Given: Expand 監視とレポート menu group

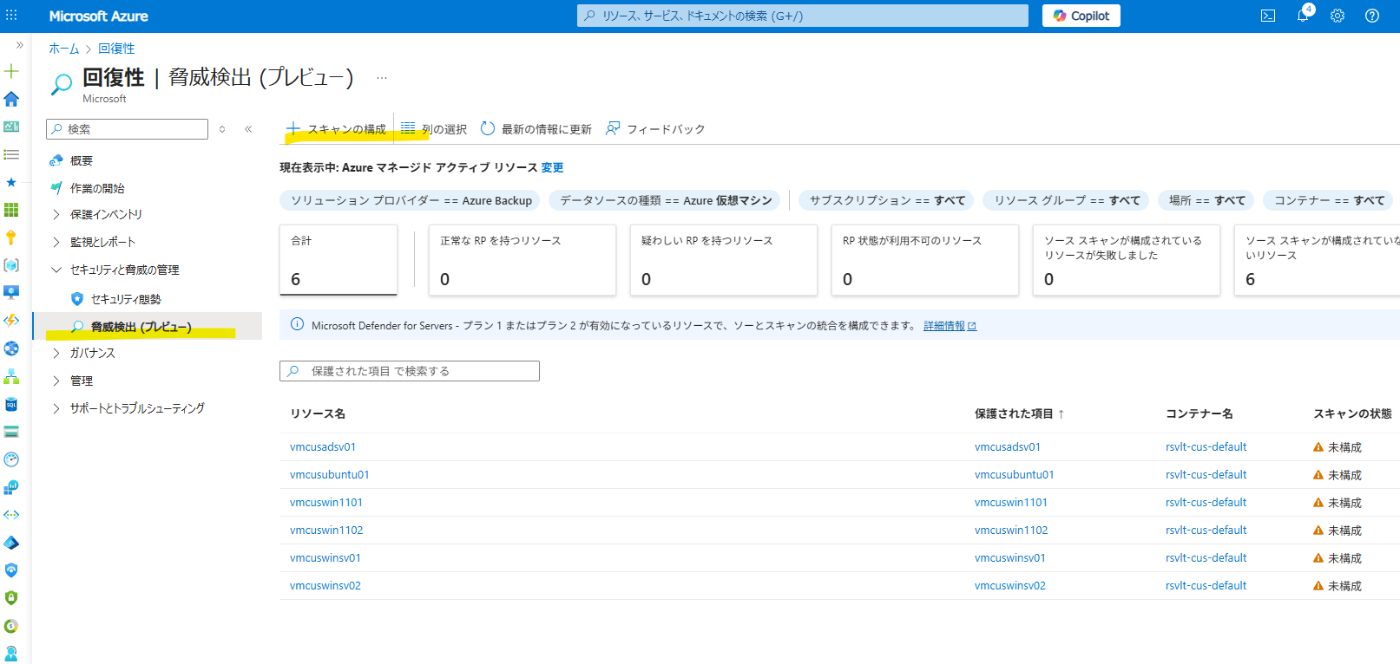Looking at the screenshot, I should 56,242.
